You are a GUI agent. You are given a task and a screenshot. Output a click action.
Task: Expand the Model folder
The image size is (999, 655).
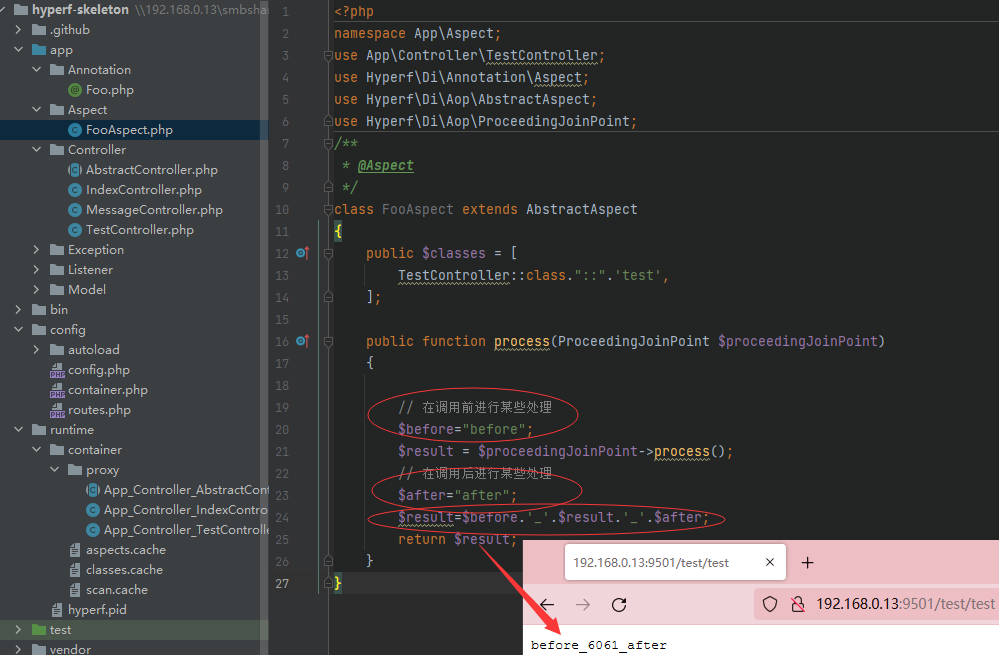coord(36,290)
